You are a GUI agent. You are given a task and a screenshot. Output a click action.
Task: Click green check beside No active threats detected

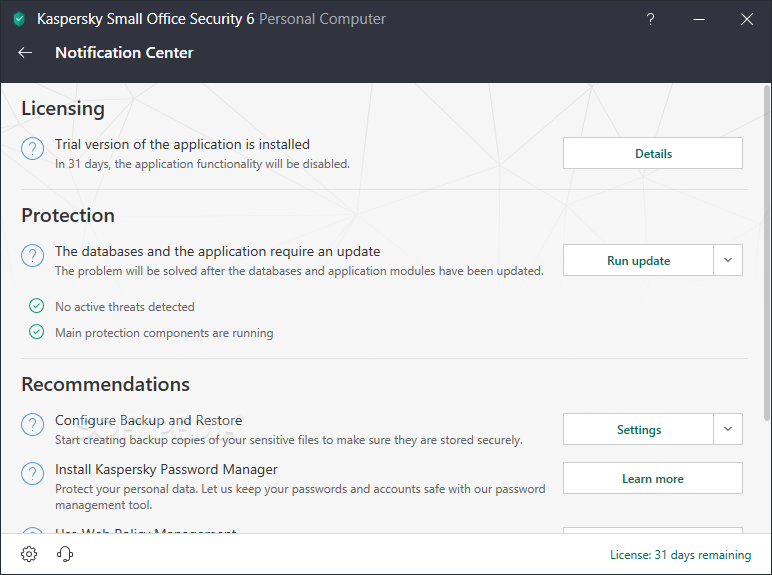(36, 306)
